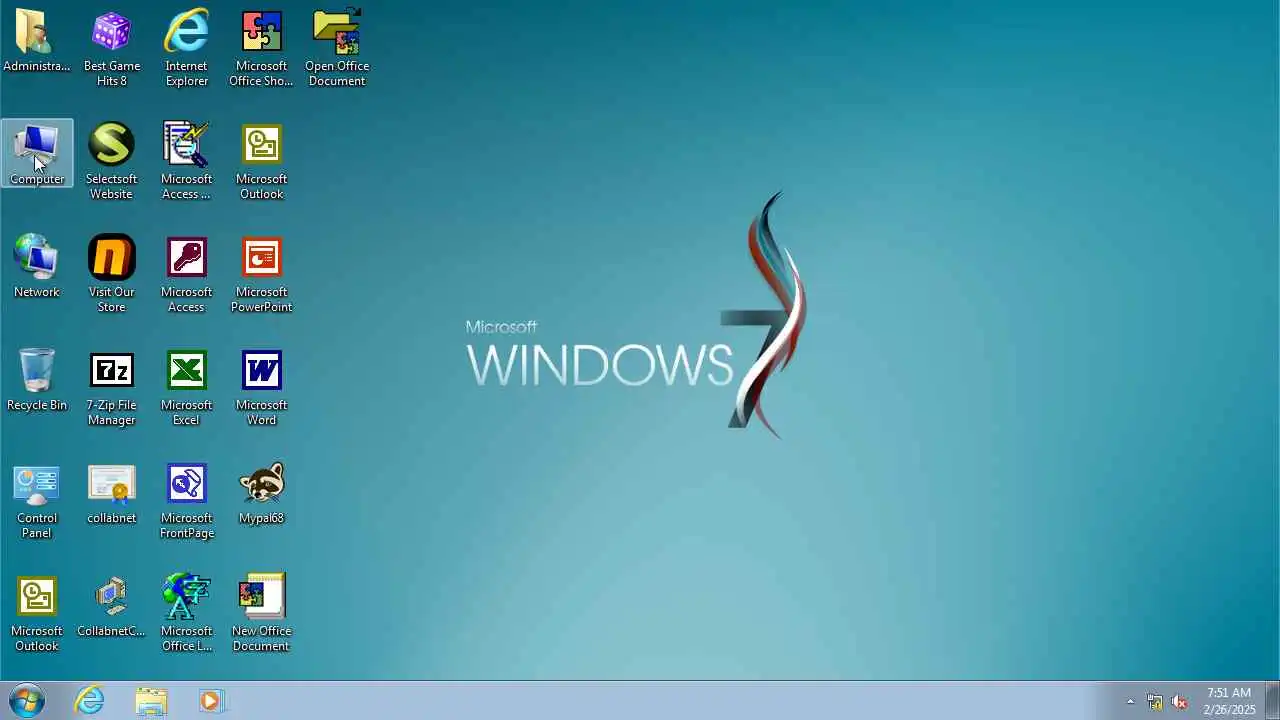Viewport: 1280px width, 720px height.
Task: Click the network status tray icon
Action: 1155,702
